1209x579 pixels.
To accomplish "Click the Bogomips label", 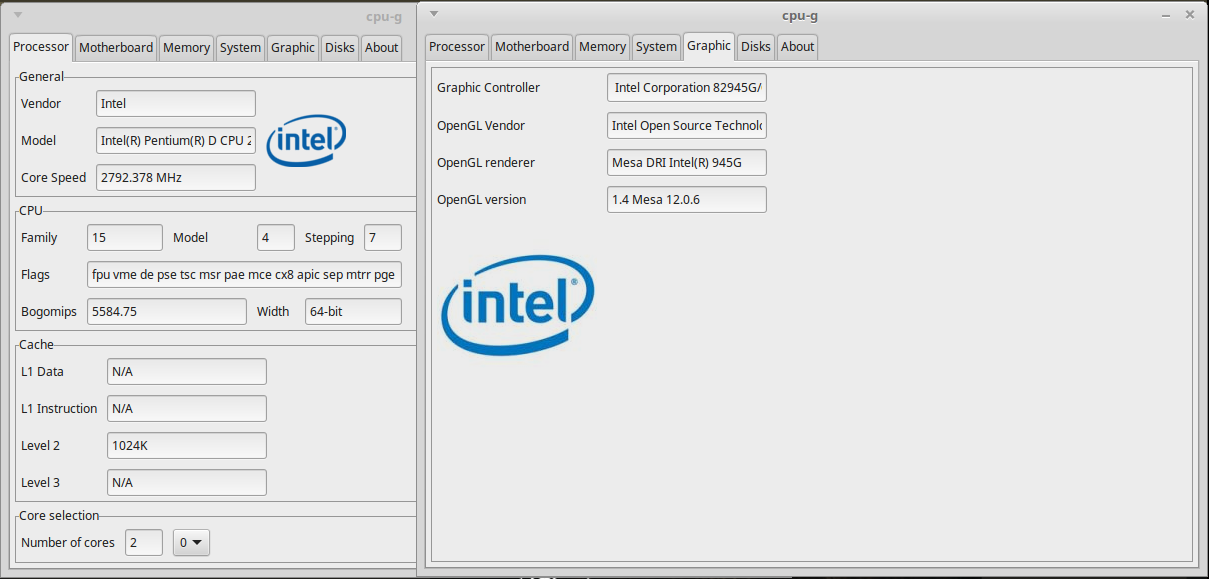I will pyautogui.click(x=49, y=312).
